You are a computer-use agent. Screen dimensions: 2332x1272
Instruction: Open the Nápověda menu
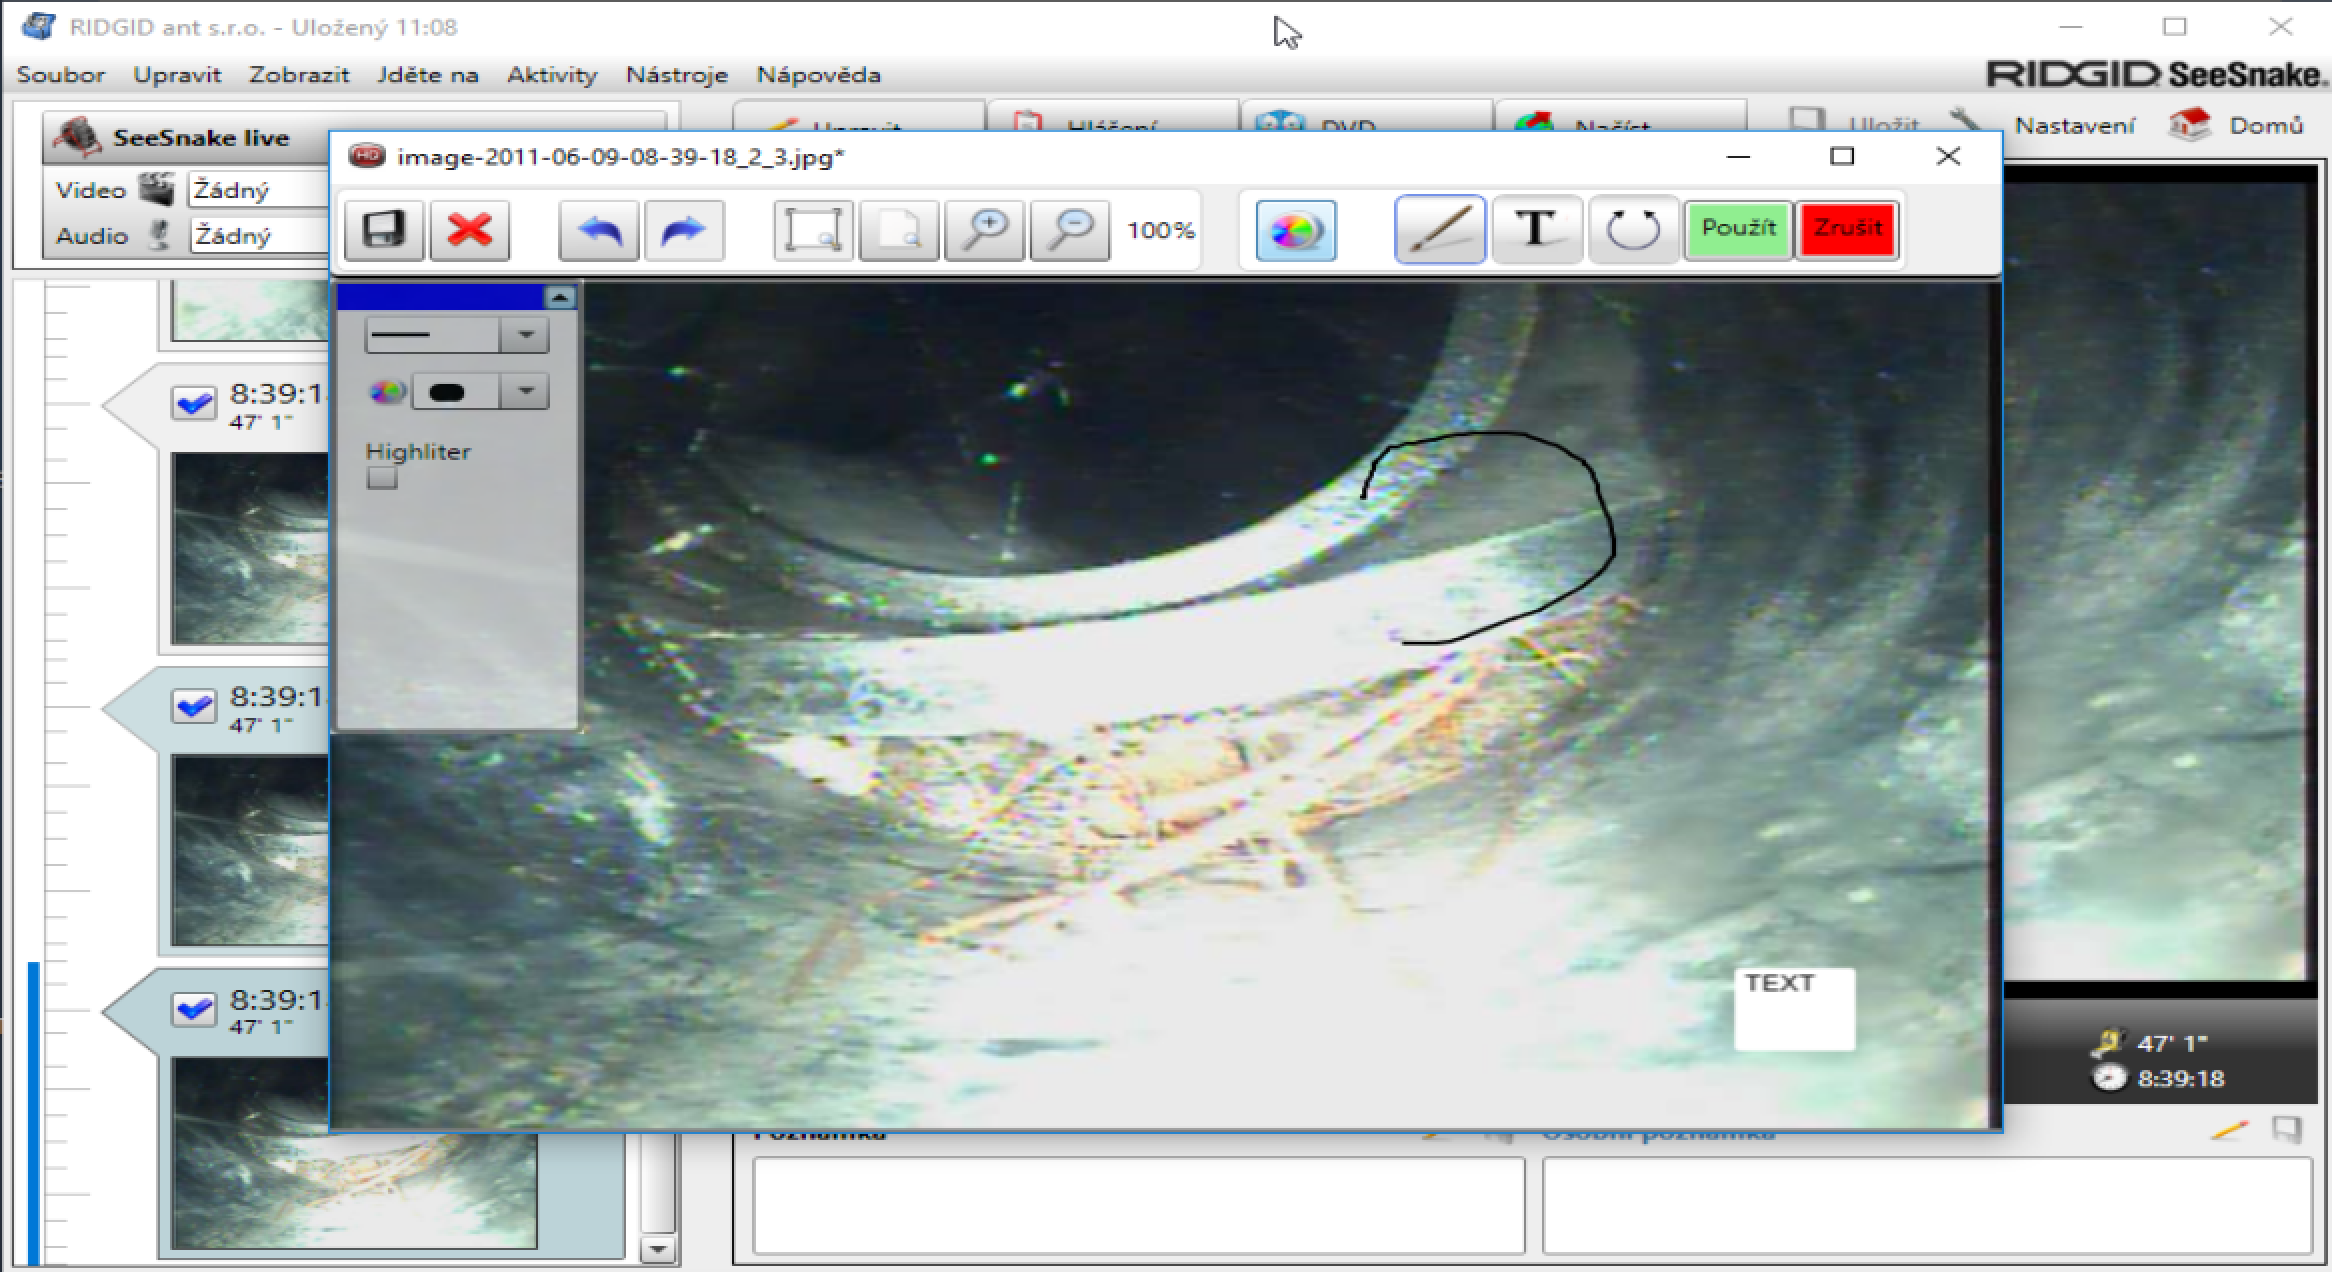[x=819, y=75]
